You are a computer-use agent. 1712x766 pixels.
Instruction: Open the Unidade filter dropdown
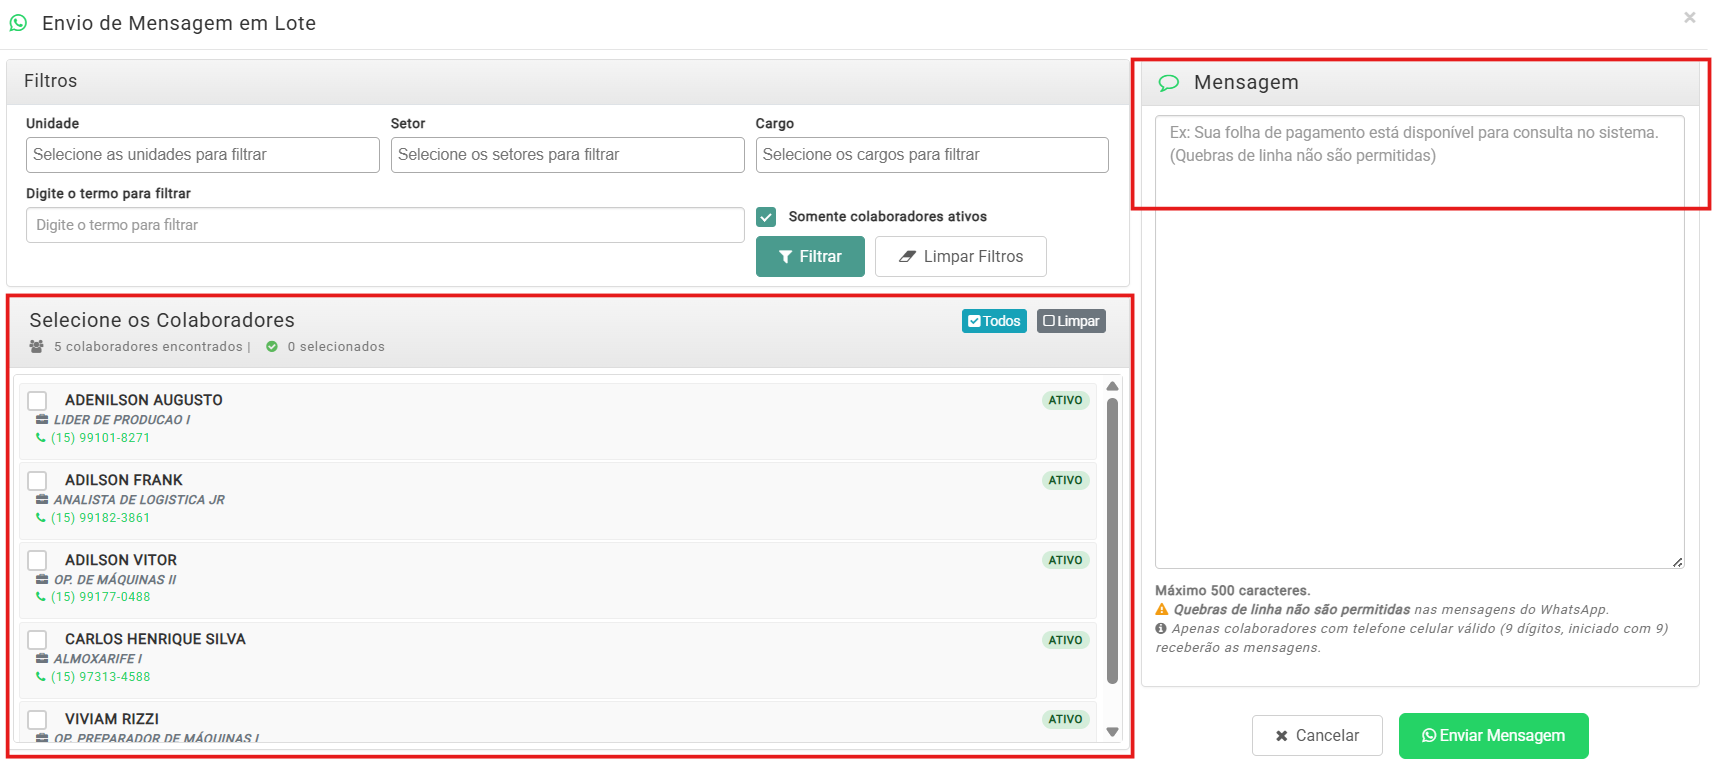click(202, 155)
